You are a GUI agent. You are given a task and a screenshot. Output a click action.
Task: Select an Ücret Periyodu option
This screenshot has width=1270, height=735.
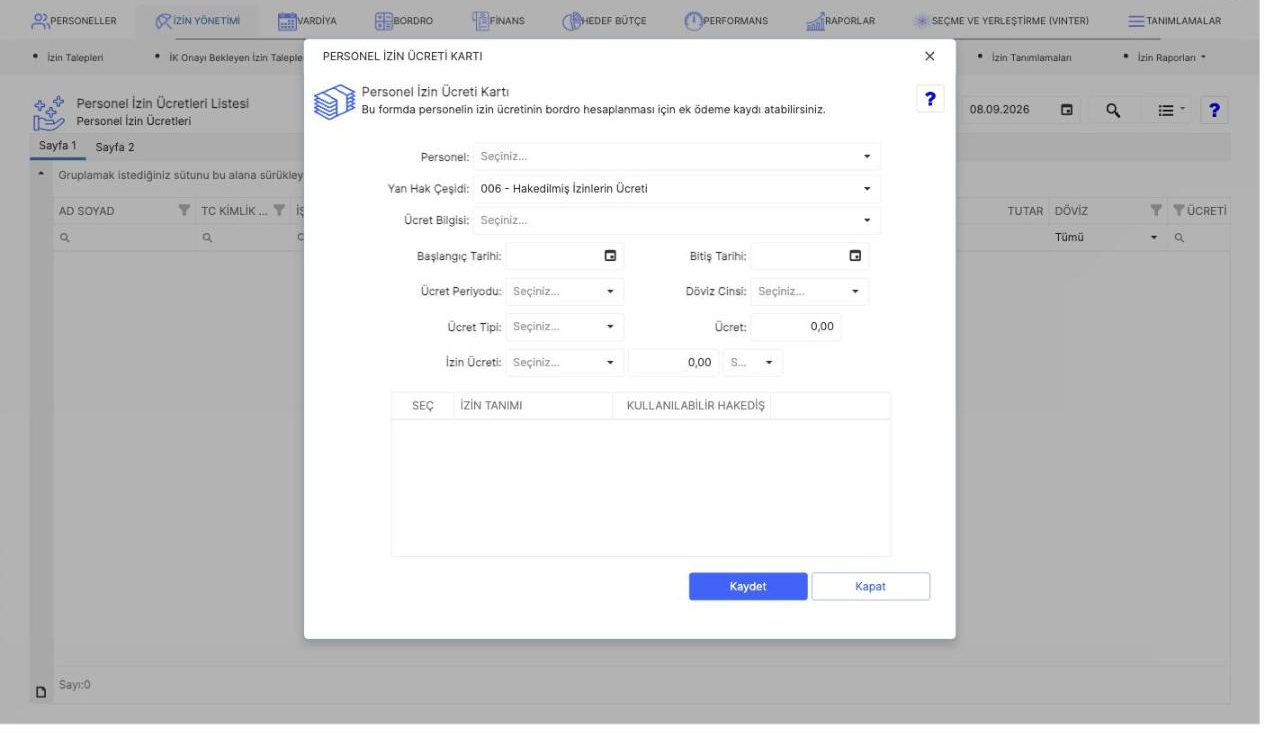(565, 292)
